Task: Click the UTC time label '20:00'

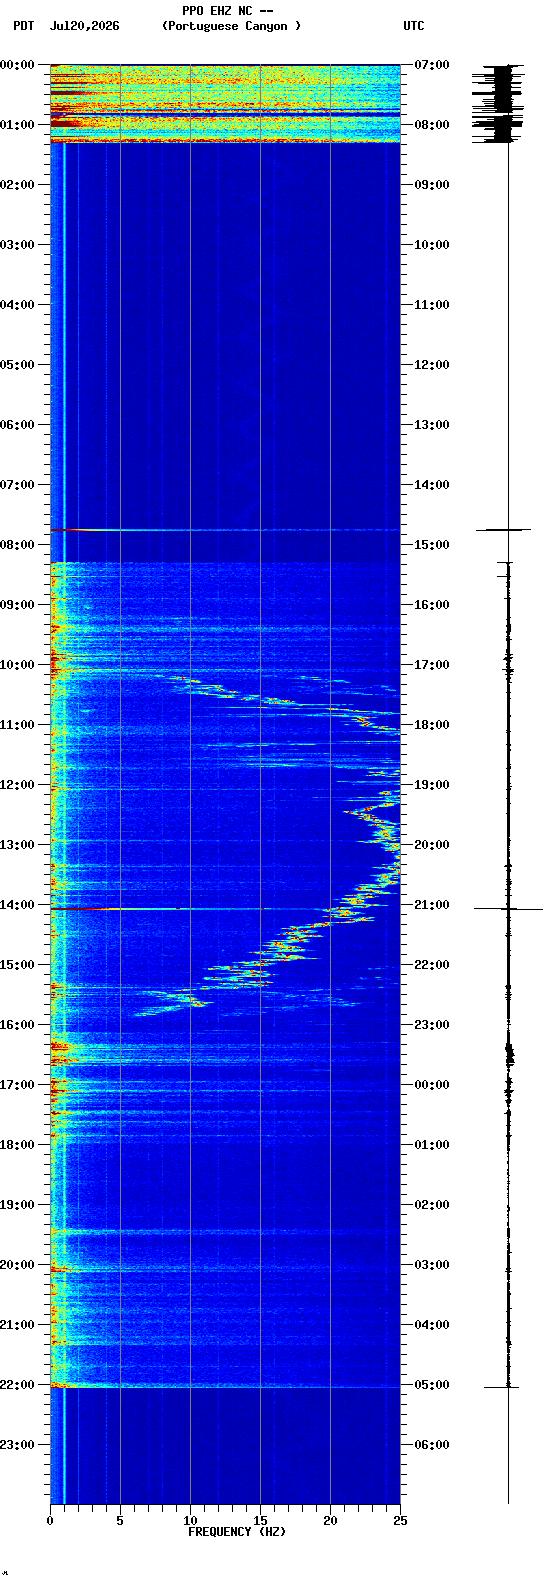Action: tap(432, 844)
